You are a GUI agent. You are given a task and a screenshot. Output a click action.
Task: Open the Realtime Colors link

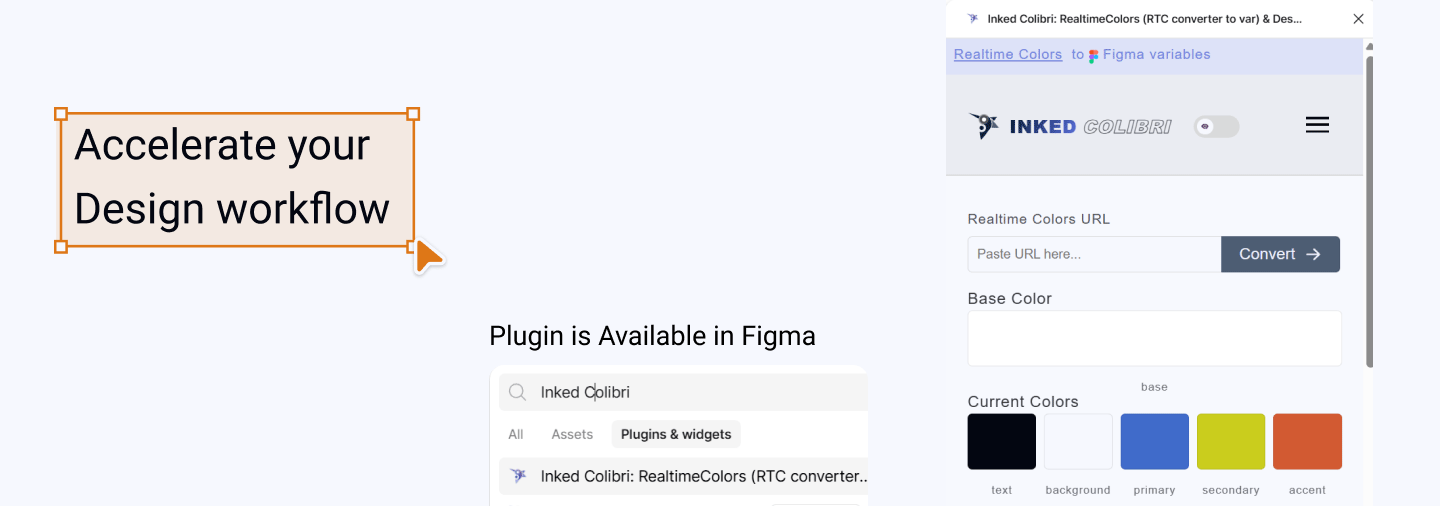tap(1008, 55)
